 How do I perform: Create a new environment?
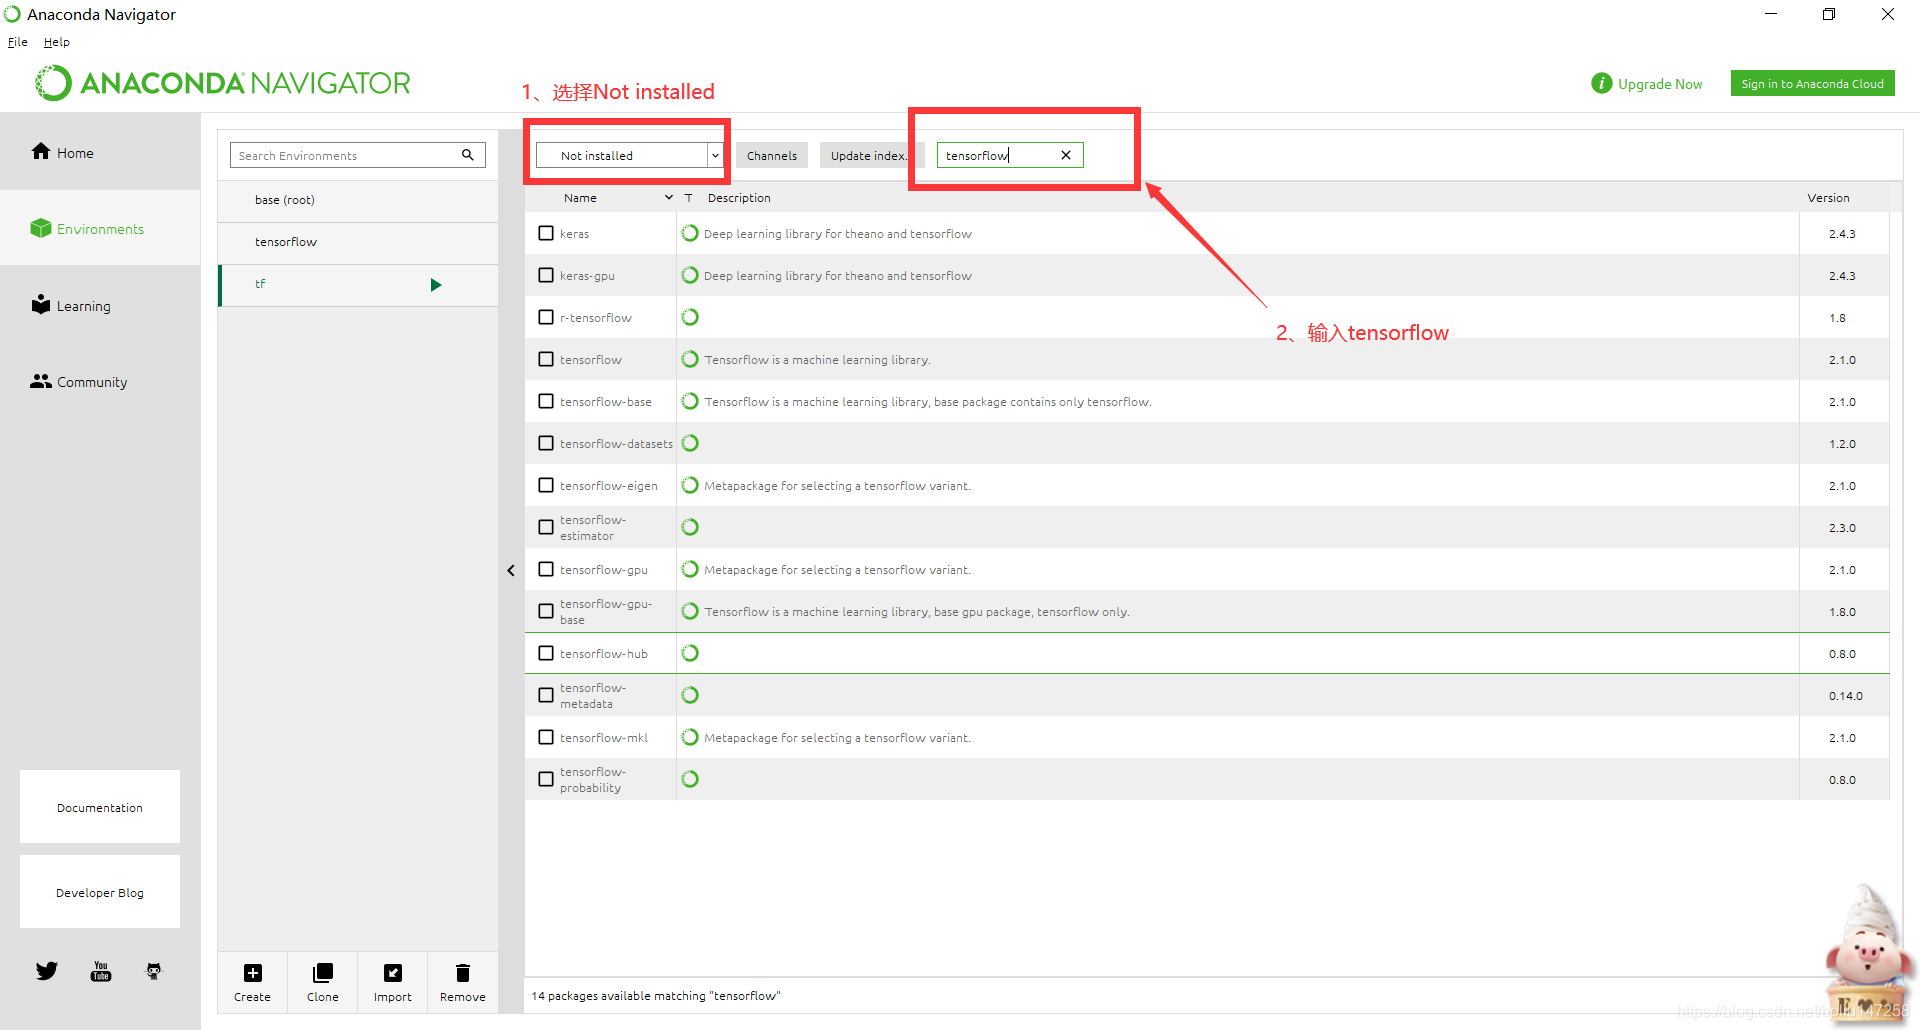252,982
